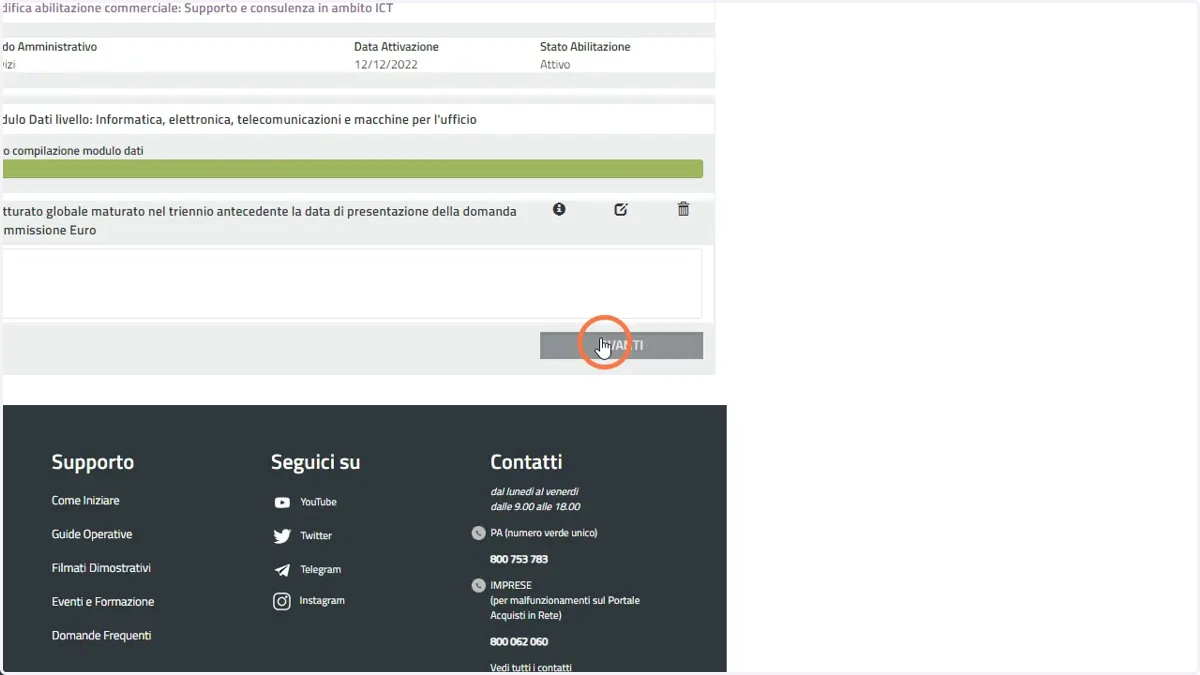Open the Filmati Dimostrativi link

coord(101,568)
